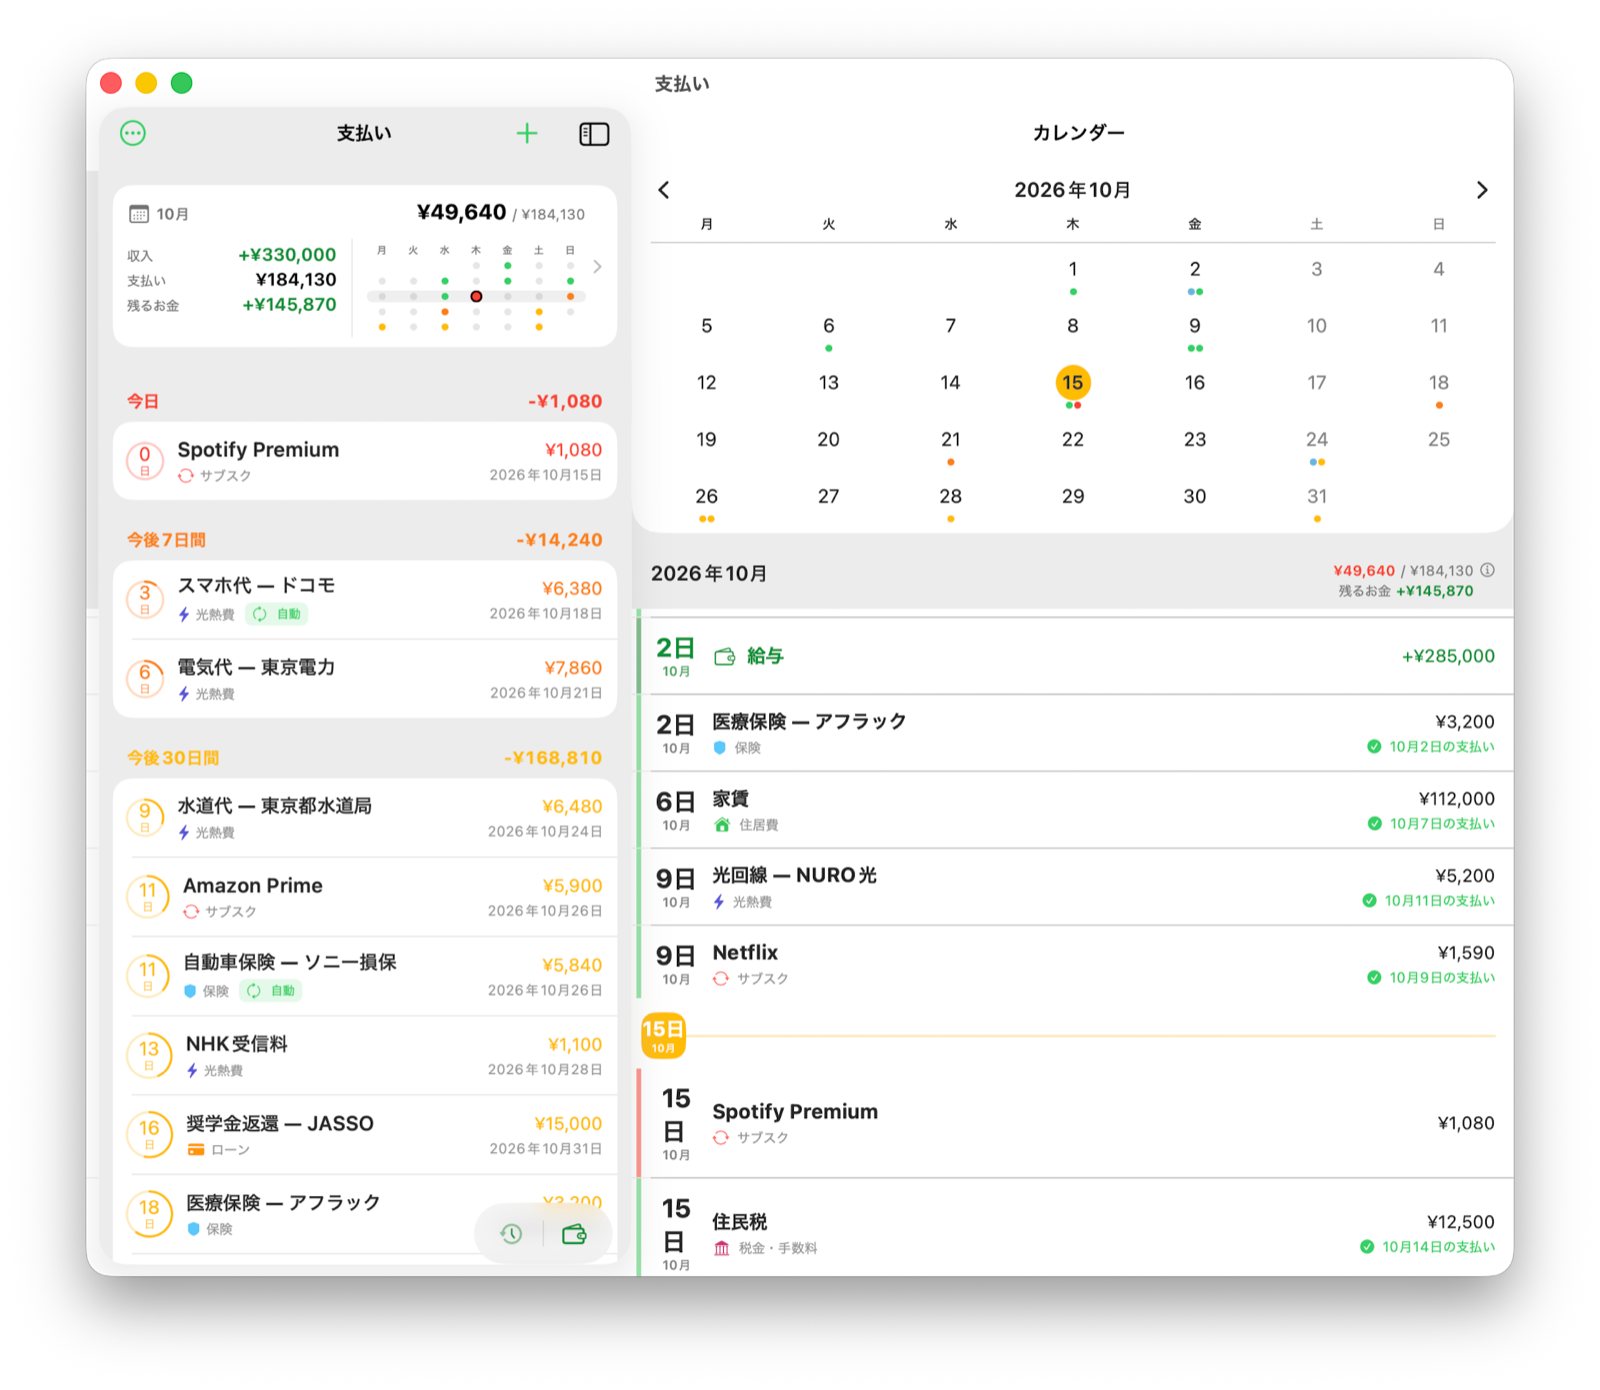Click the green check beside 10月14日の支払い
Image resolution: width=1600 pixels, height=1390 pixels.
tap(1367, 1246)
